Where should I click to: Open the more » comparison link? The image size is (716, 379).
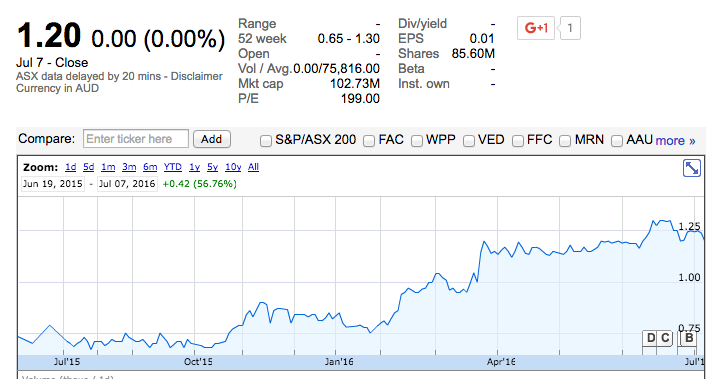point(675,141)
